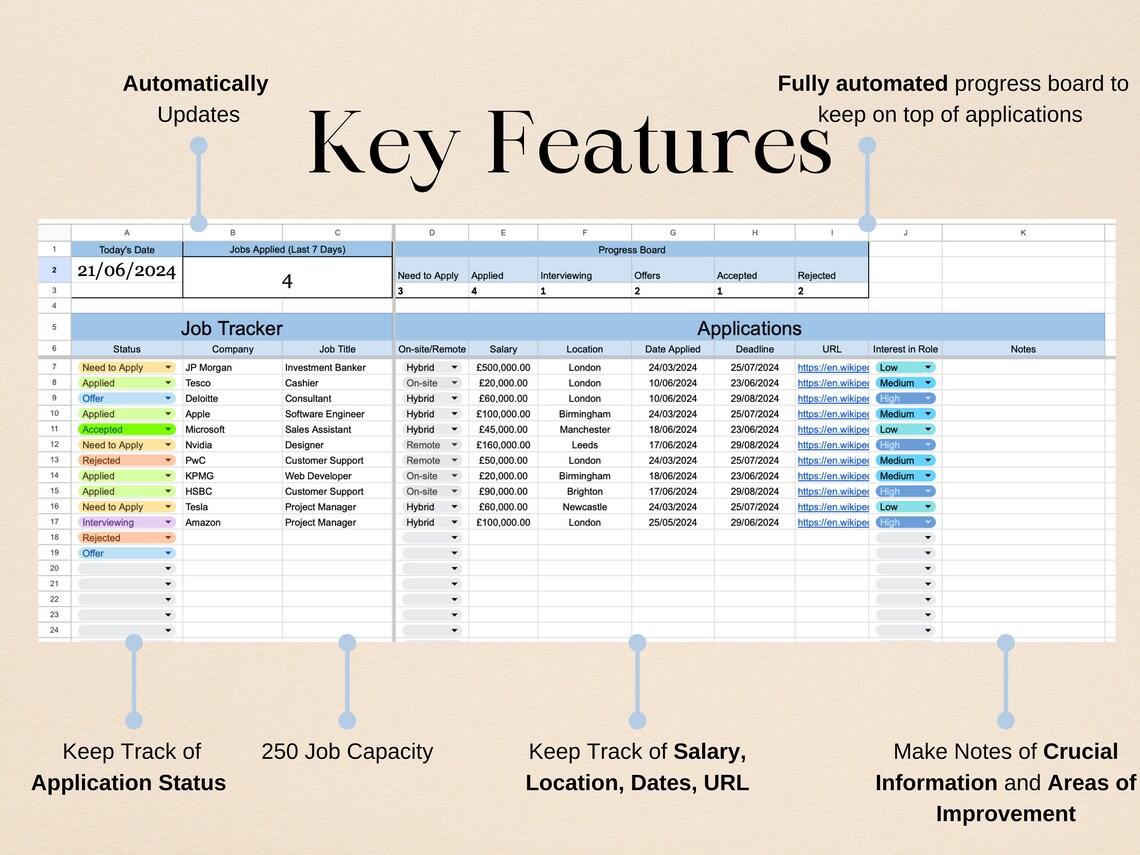The height and width of the screenshot is (855, 1140).
Task: Open the Offer status dropdown on row 19
Action: [167, 552]
